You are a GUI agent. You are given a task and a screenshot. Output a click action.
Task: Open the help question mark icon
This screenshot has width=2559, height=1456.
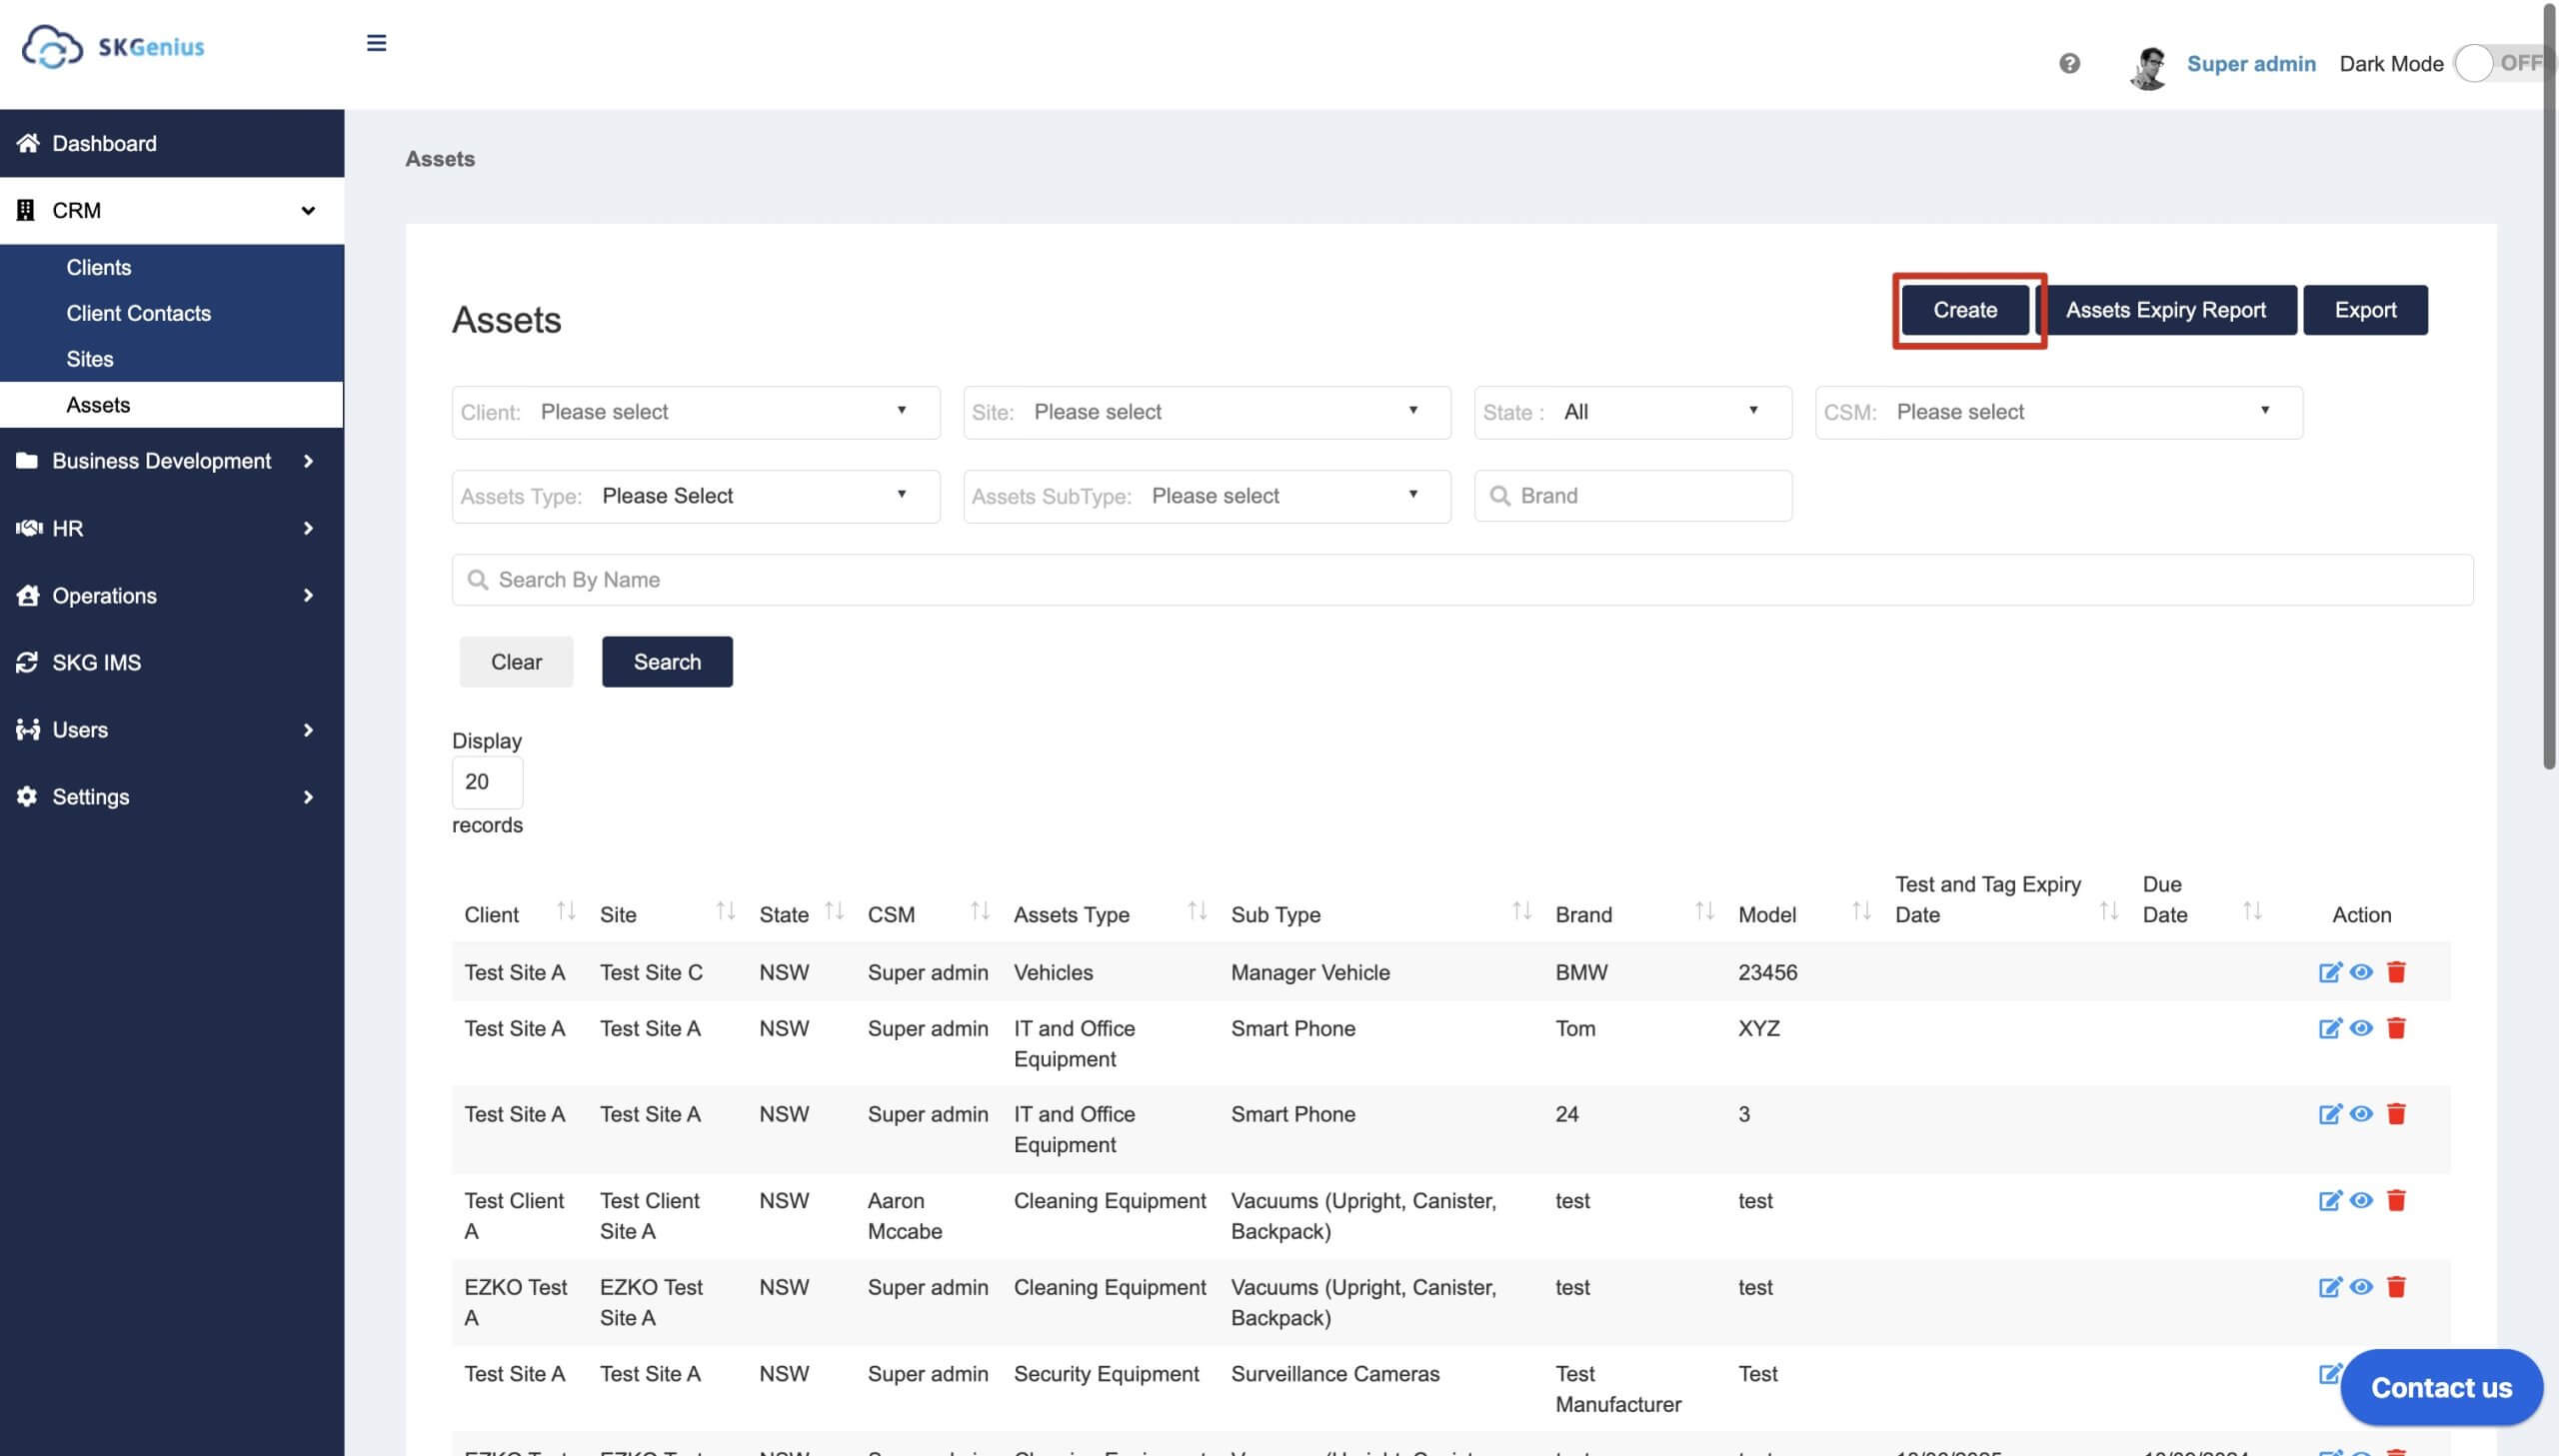click(2069, 63)
